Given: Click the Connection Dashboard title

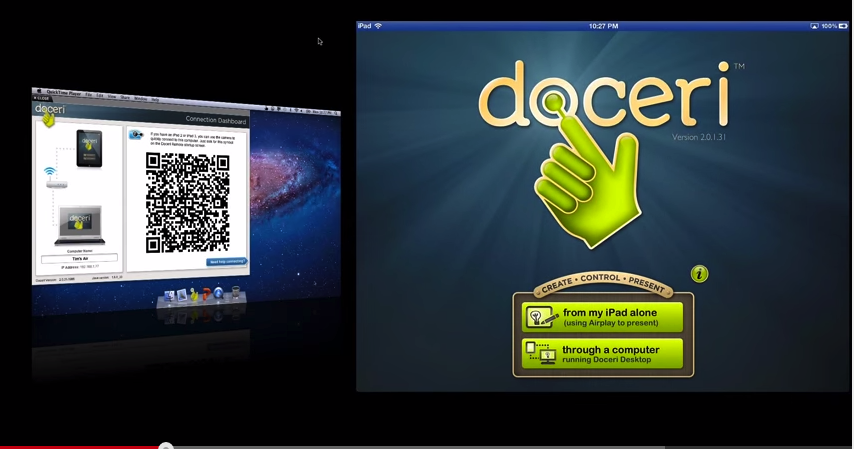Looking at the screenshot, I should click(x=216, y=120).
